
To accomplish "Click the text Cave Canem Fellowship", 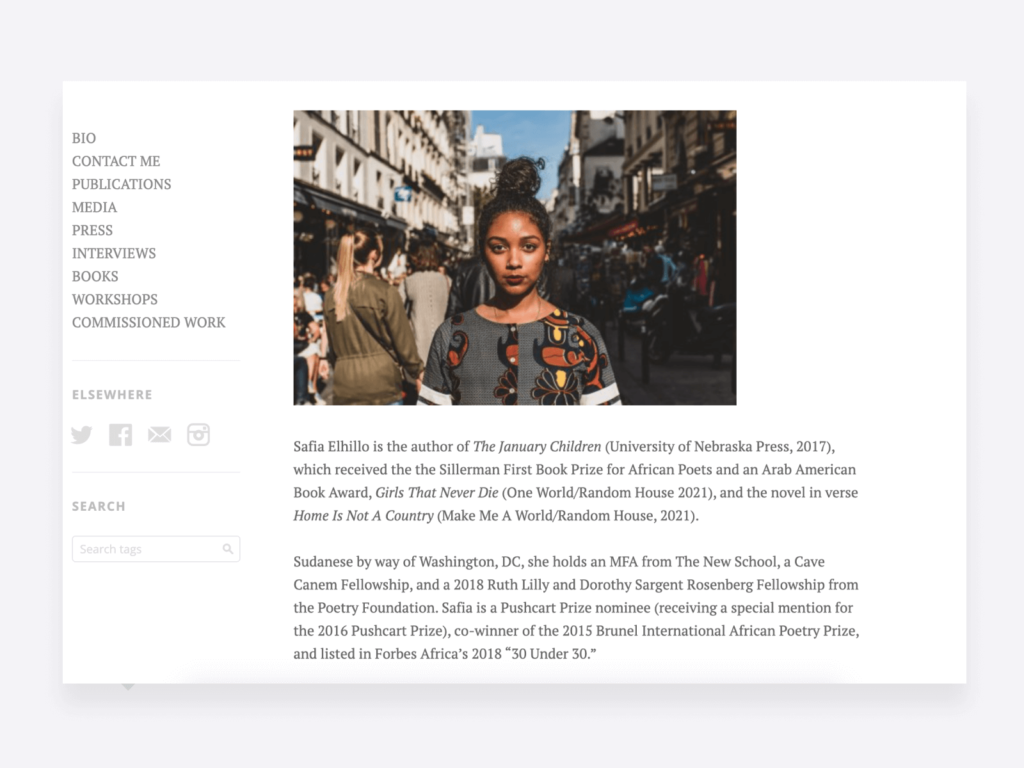I will point(559,573).
